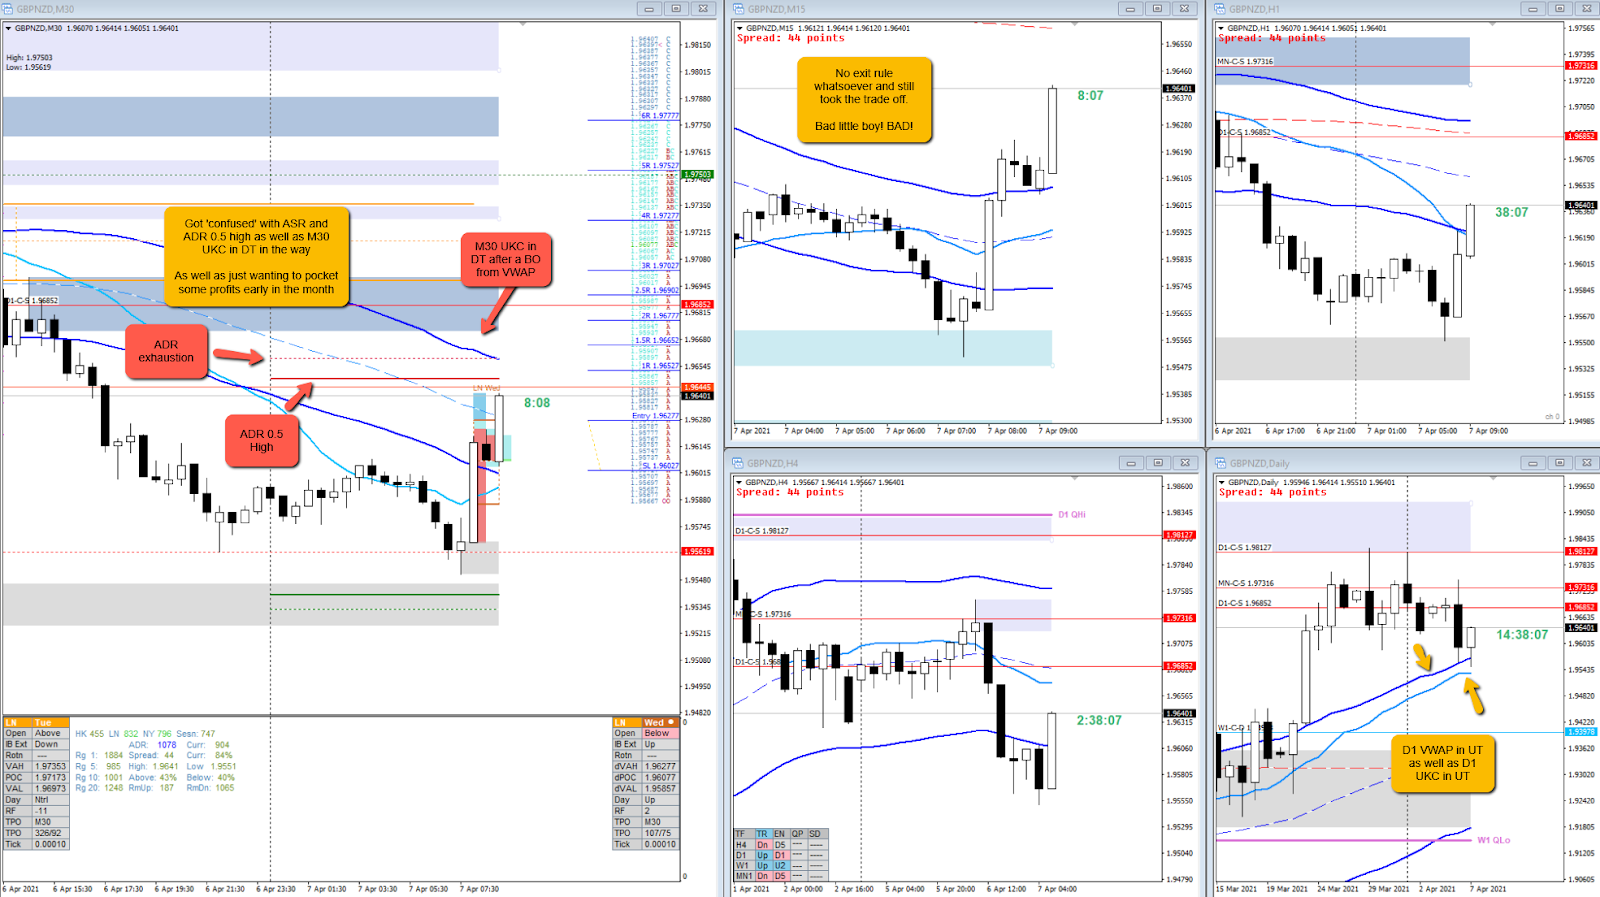Close the GBPNZD,Daily chart window
Viewport: 1600px width, 897px height.
(1586, 463)
